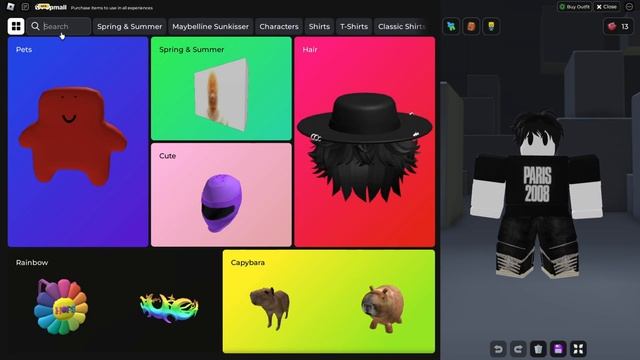
Task: Click the avatar preview character
Action: [x=537, y=195]
